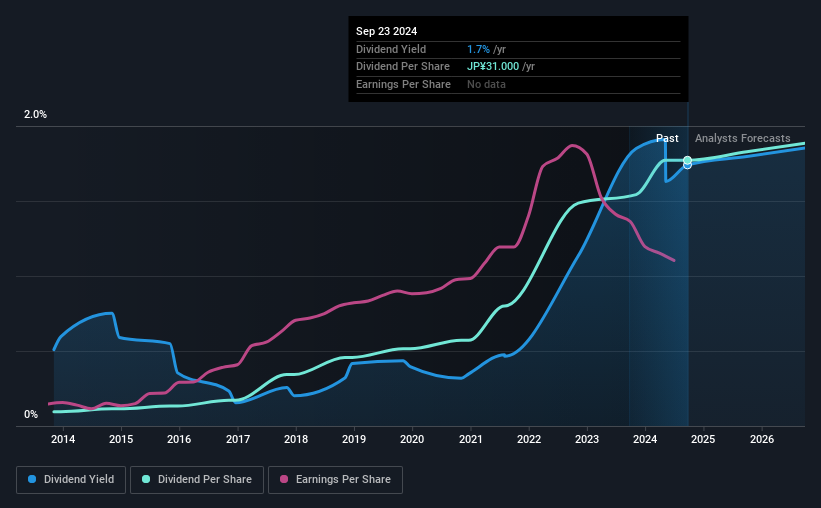Click the 2026 x-axis label

[x=762, y=439]
